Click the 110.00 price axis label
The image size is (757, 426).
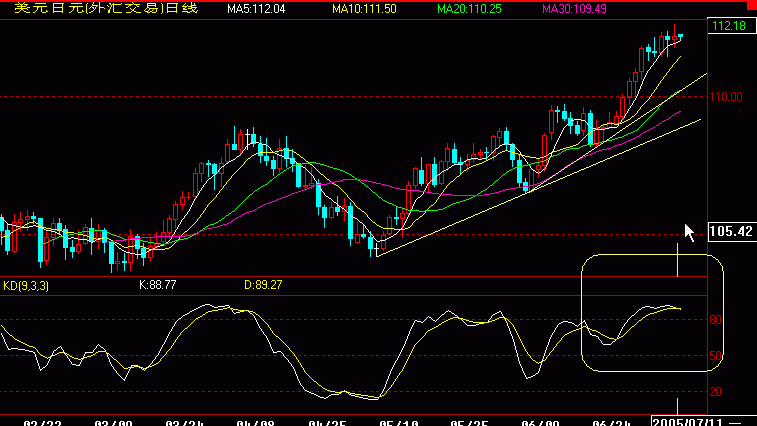(x=726, y=97)
